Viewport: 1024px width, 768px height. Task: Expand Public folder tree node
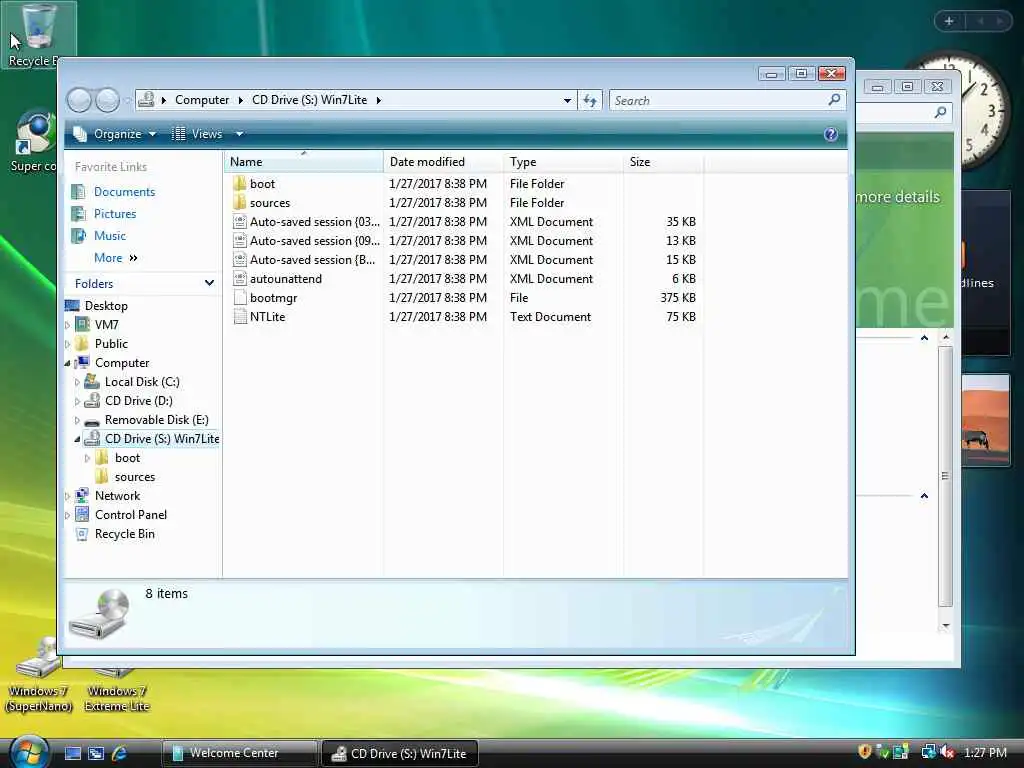(x=67, y=344)
